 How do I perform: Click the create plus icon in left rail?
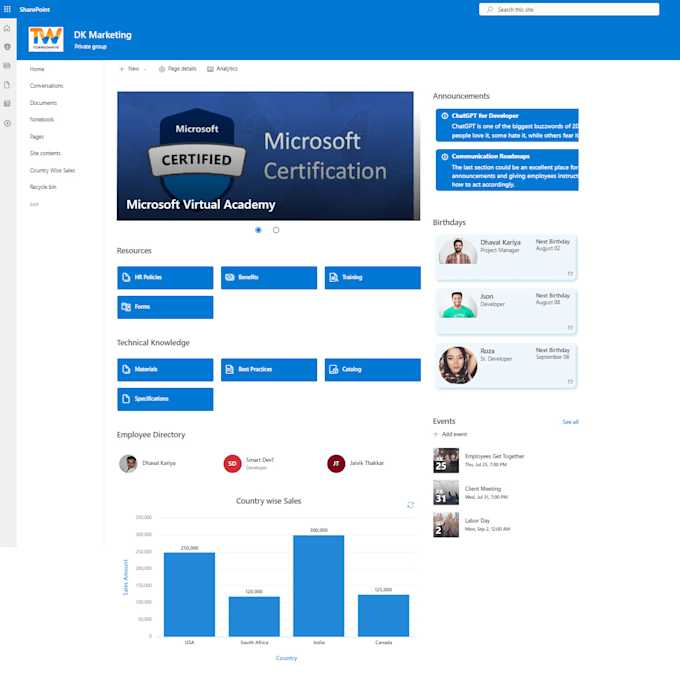coord(7,124)
